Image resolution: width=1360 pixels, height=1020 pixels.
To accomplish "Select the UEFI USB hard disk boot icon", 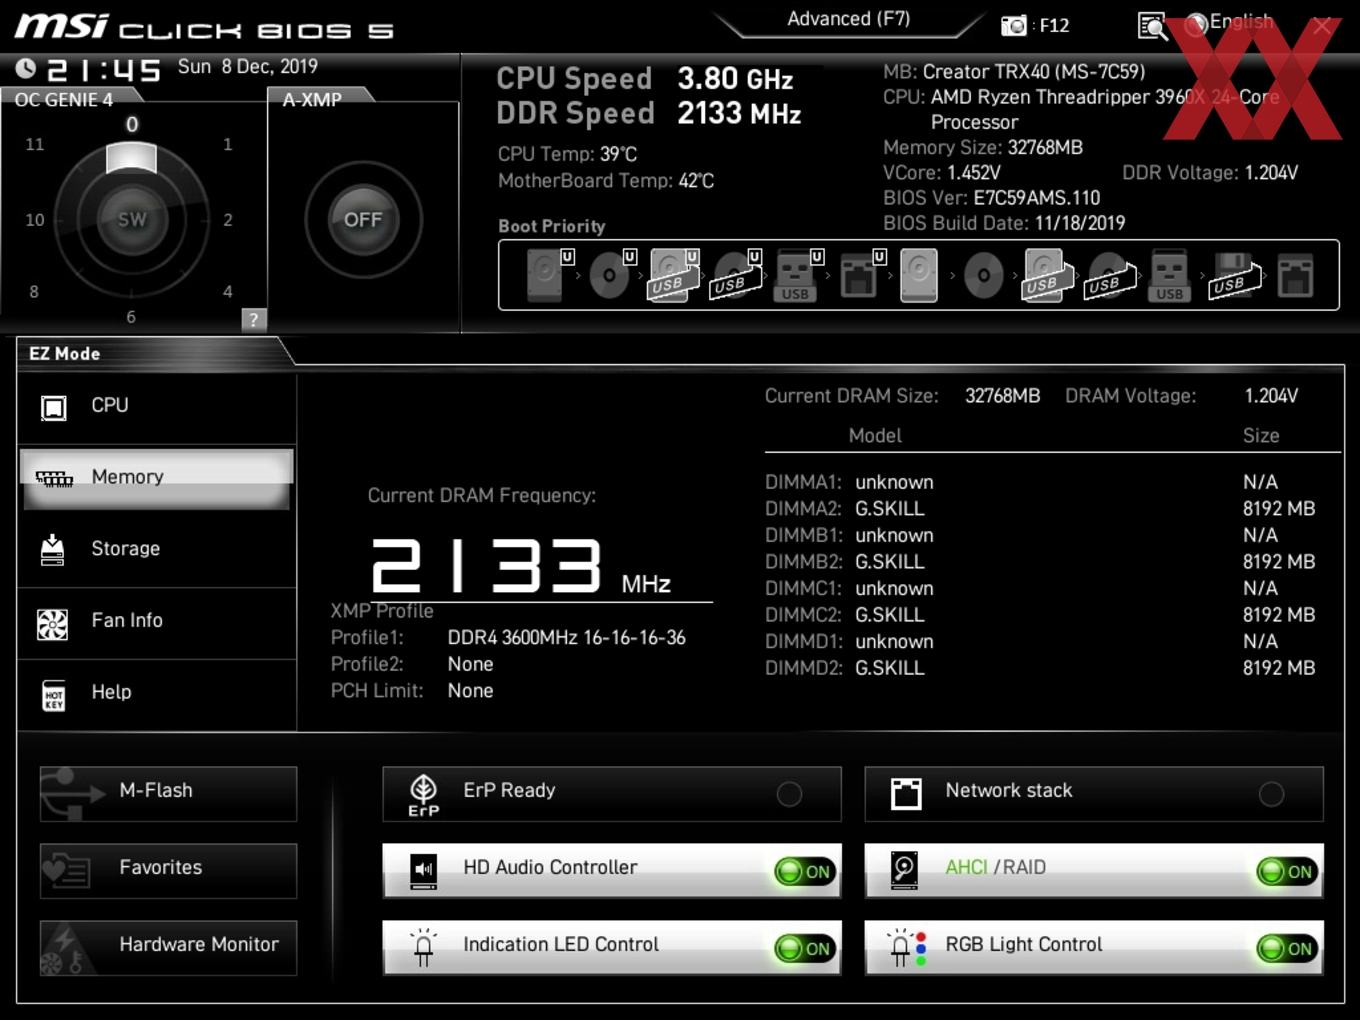I will pos(673,275).
